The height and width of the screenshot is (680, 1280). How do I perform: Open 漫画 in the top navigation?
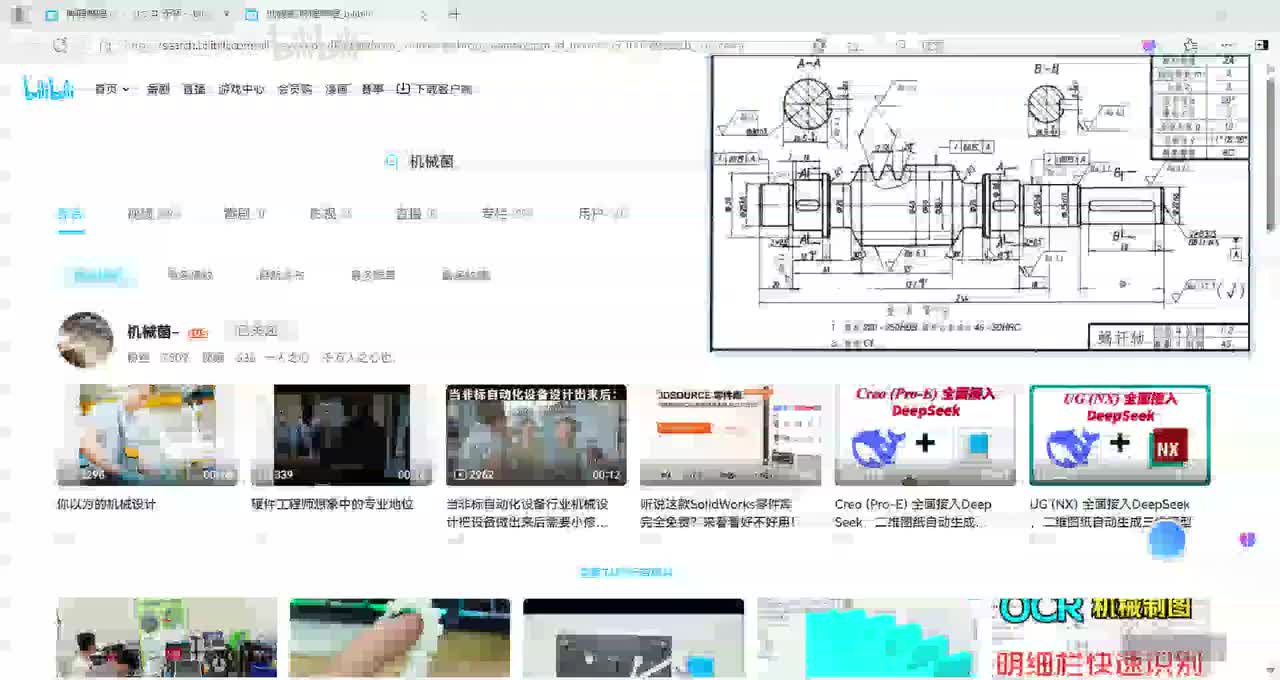tap(336, 89)
